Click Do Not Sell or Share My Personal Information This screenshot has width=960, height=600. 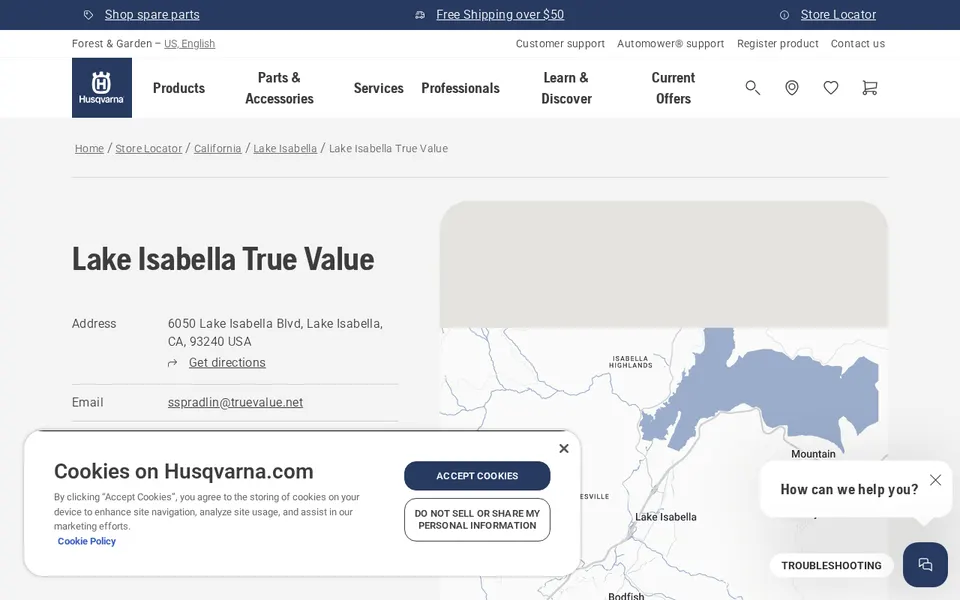tap(477, 520)
